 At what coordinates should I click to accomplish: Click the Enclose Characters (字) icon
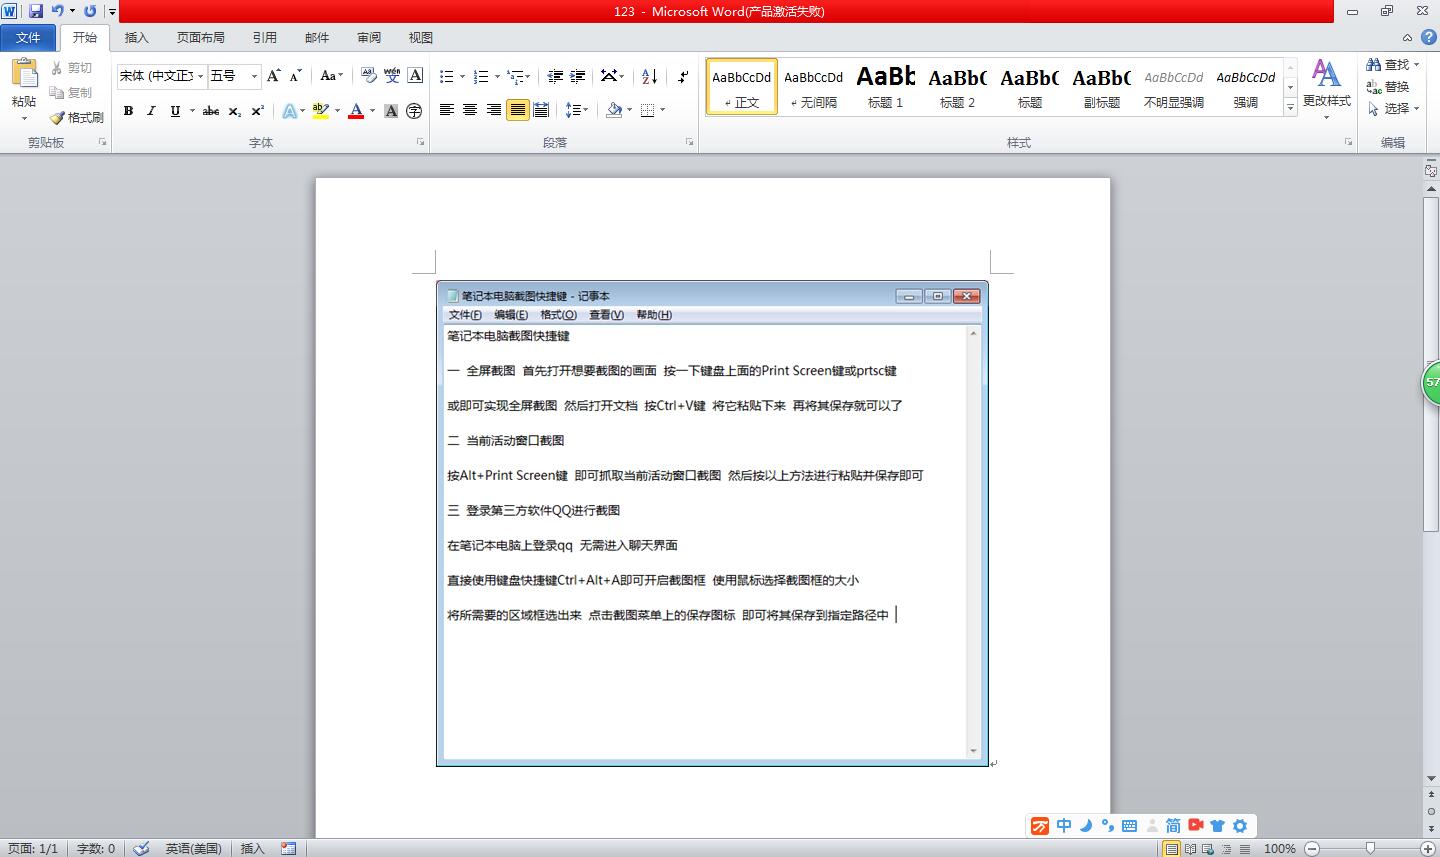click(414, 111)
